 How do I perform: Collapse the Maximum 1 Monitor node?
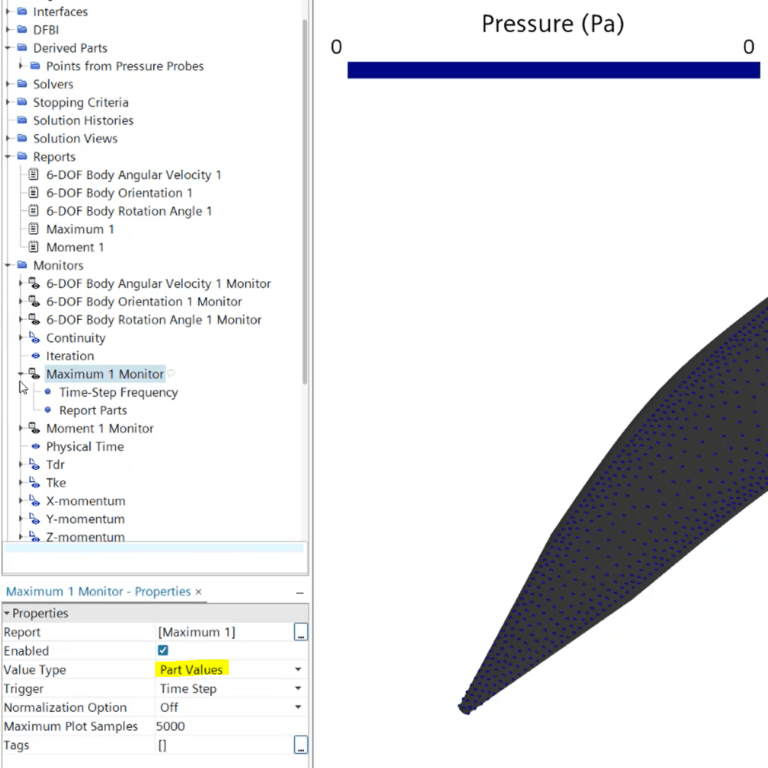(21, 374)
